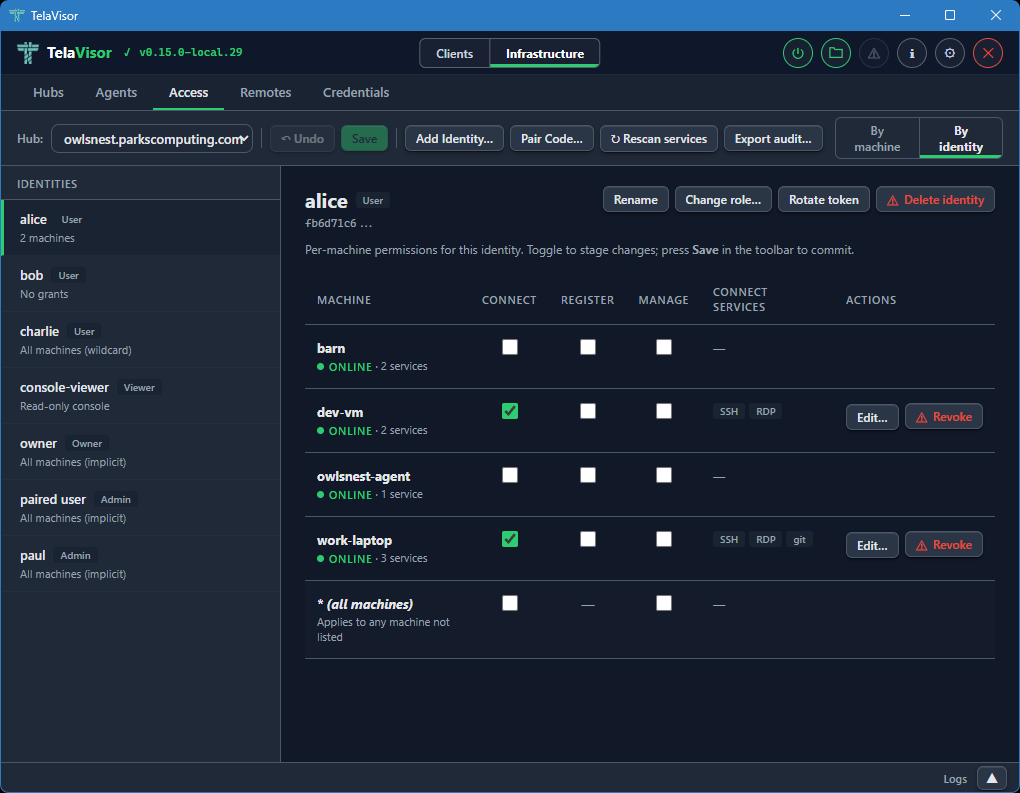Open the Credentials tab
This screenshot has width=1020, height=793.
click(356, 92)
